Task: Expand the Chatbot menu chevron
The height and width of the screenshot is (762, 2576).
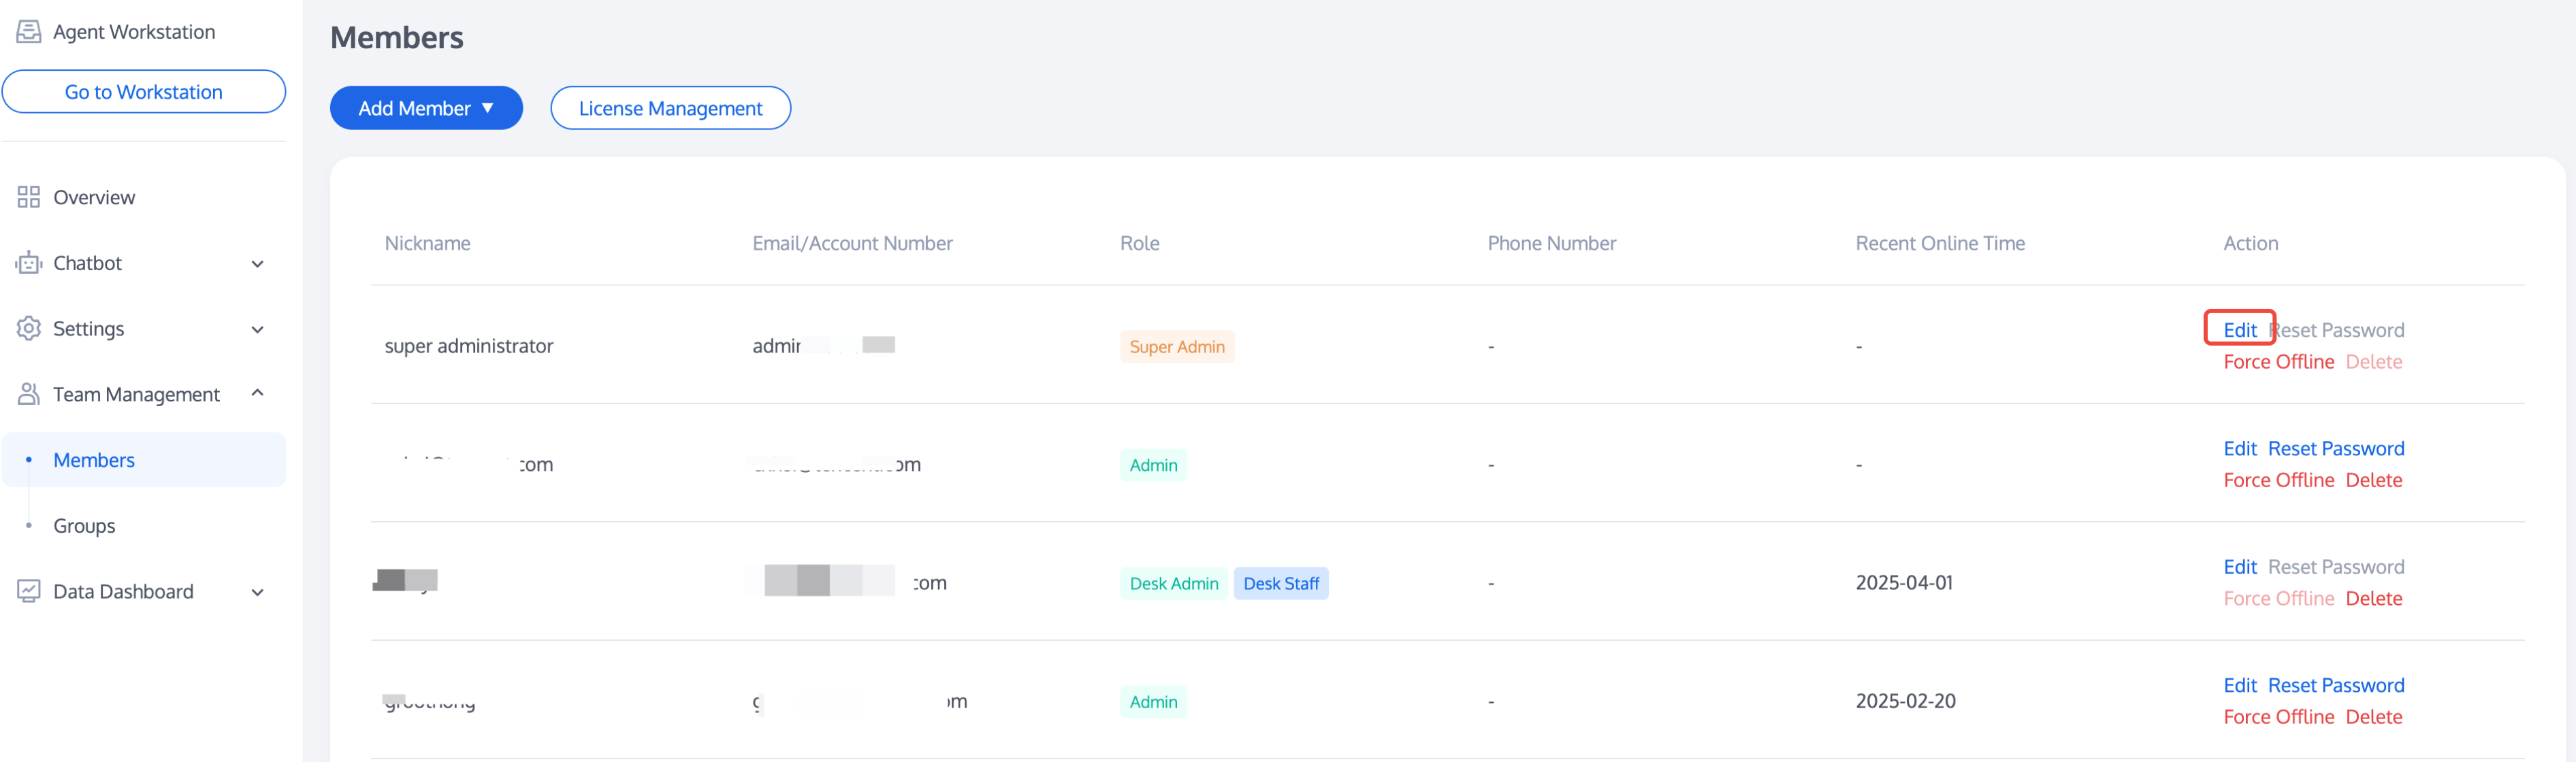Action: click(x=257, y=264)
